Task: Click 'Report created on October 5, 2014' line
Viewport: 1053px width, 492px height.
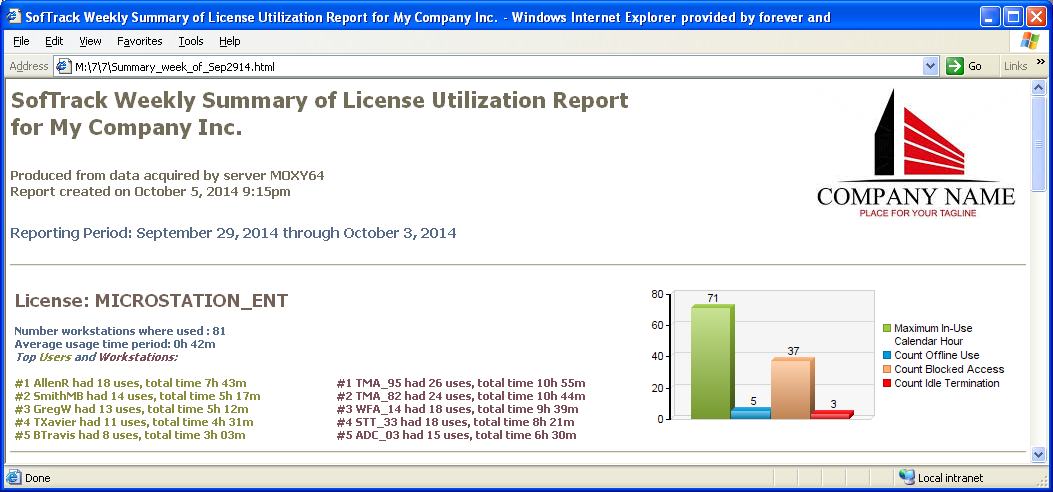Action: (x=150, y=192)
